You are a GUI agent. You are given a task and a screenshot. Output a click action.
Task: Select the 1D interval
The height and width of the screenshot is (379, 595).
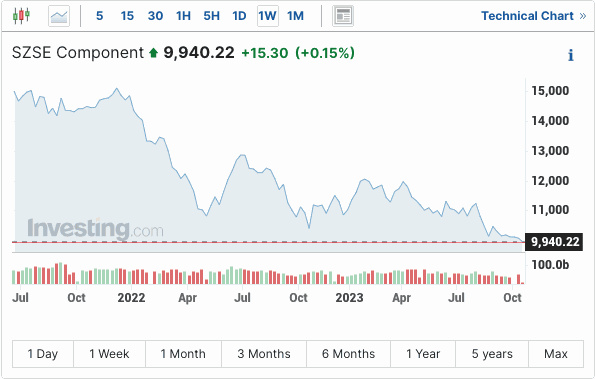click(239, 16)
